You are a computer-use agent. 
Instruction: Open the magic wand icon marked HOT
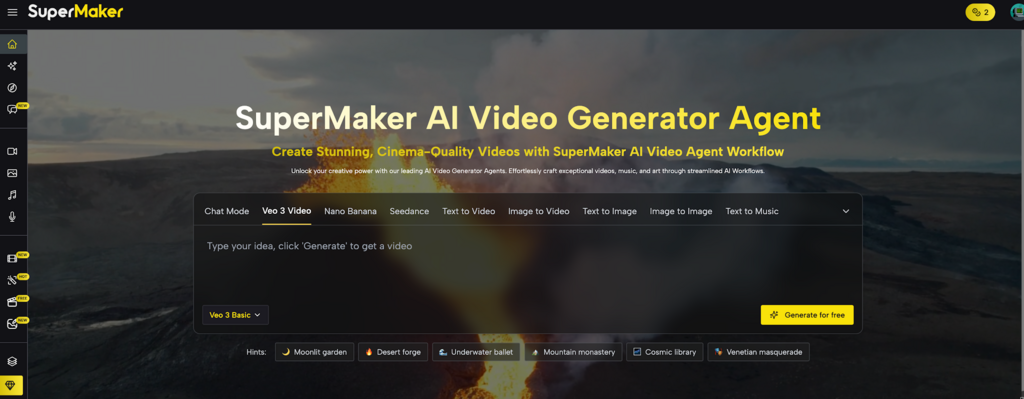[12, 280]
